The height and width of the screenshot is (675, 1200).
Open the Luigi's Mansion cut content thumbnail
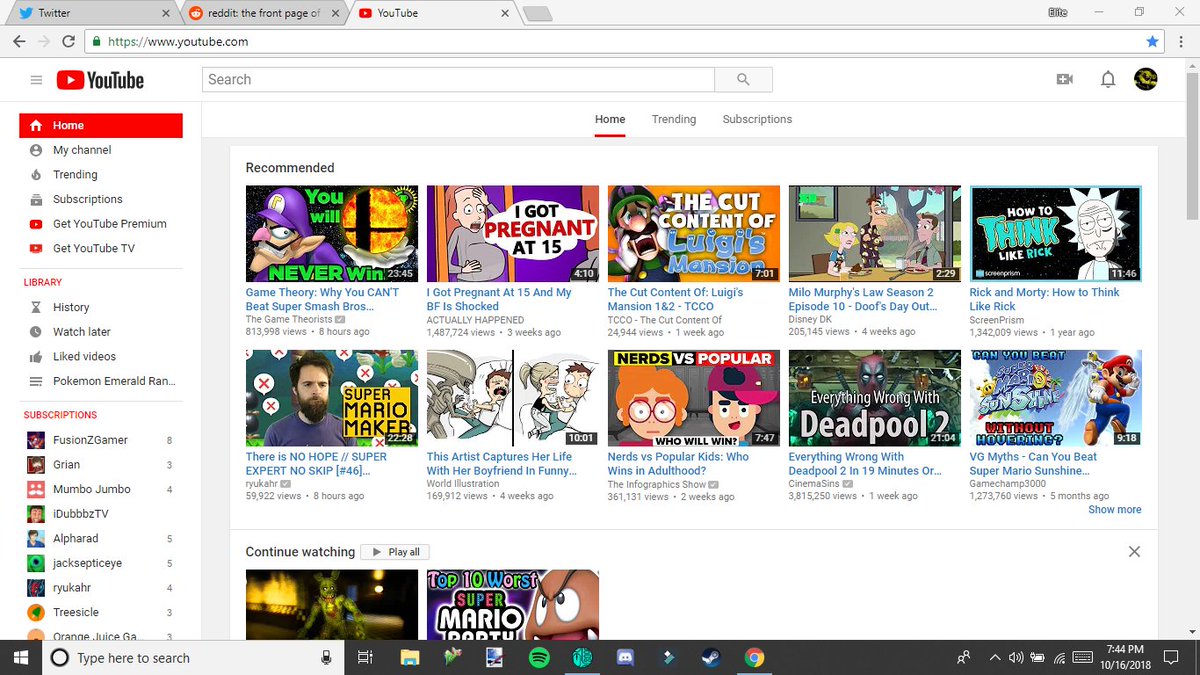click(694, 233)
